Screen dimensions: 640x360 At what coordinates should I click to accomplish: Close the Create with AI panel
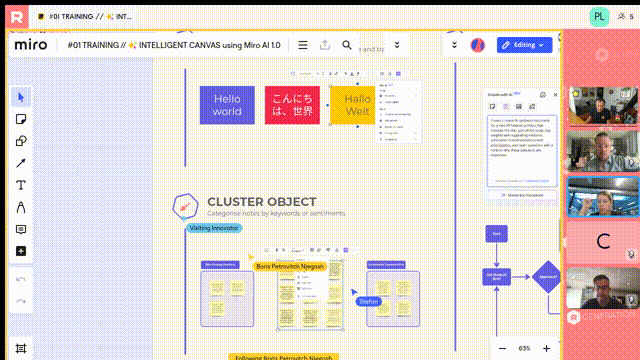[555, 95]
